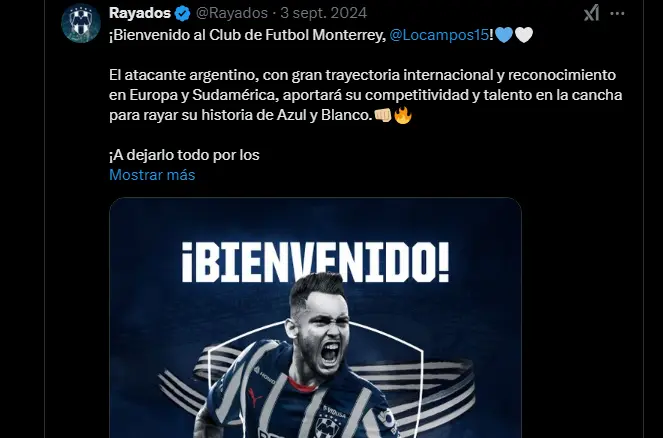Click the ¡BIENVENIDO! headline in image
Viewport: 663px width, 438px height.
(x=315, y=263)
